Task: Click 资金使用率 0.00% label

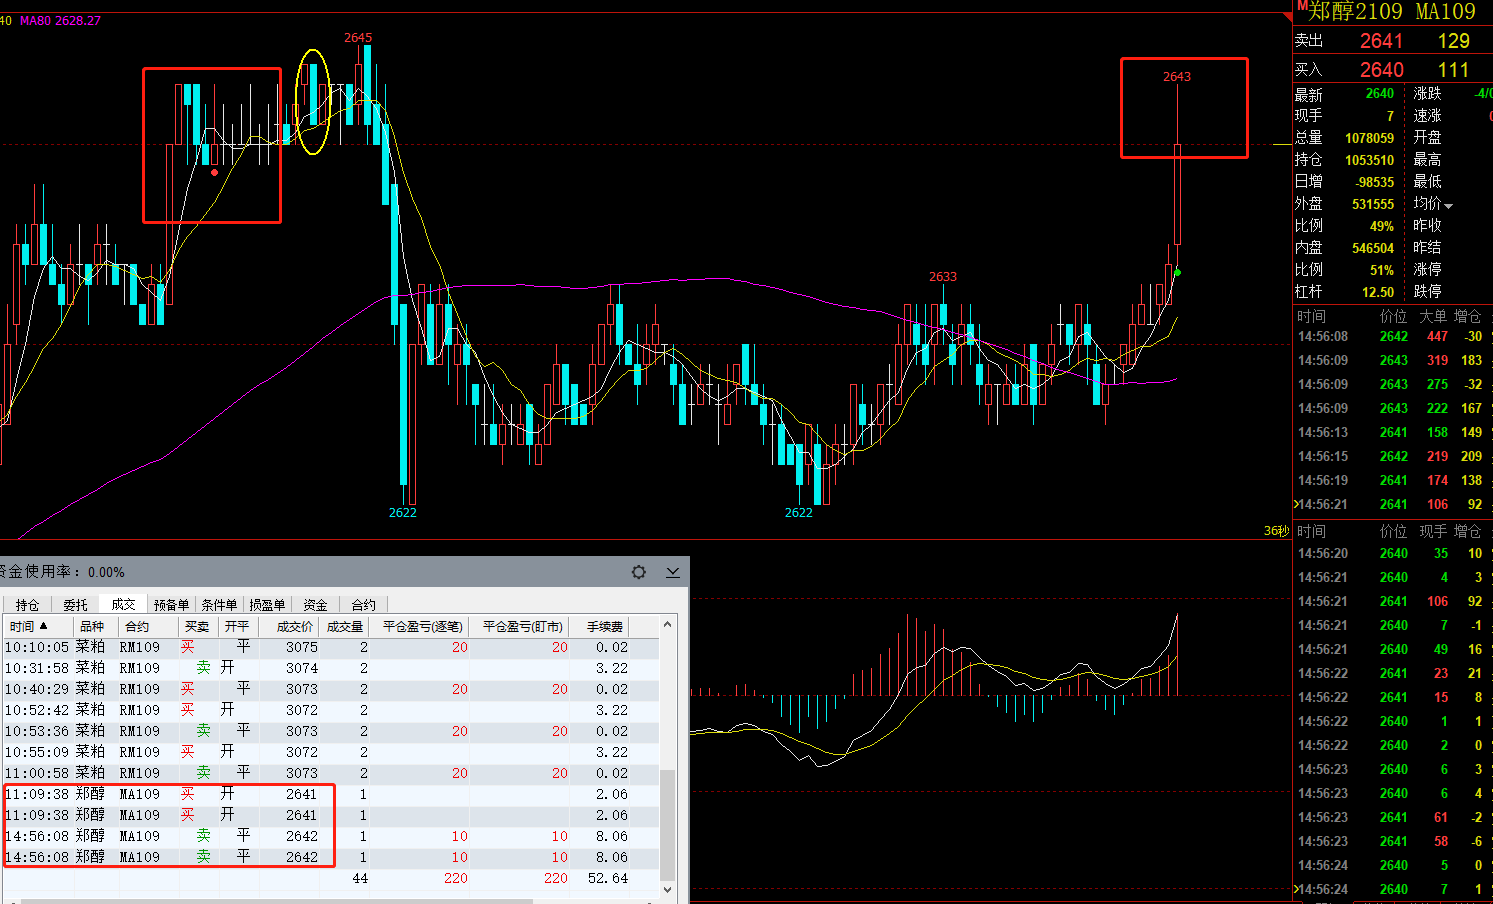Action: (x=63, y=572)
